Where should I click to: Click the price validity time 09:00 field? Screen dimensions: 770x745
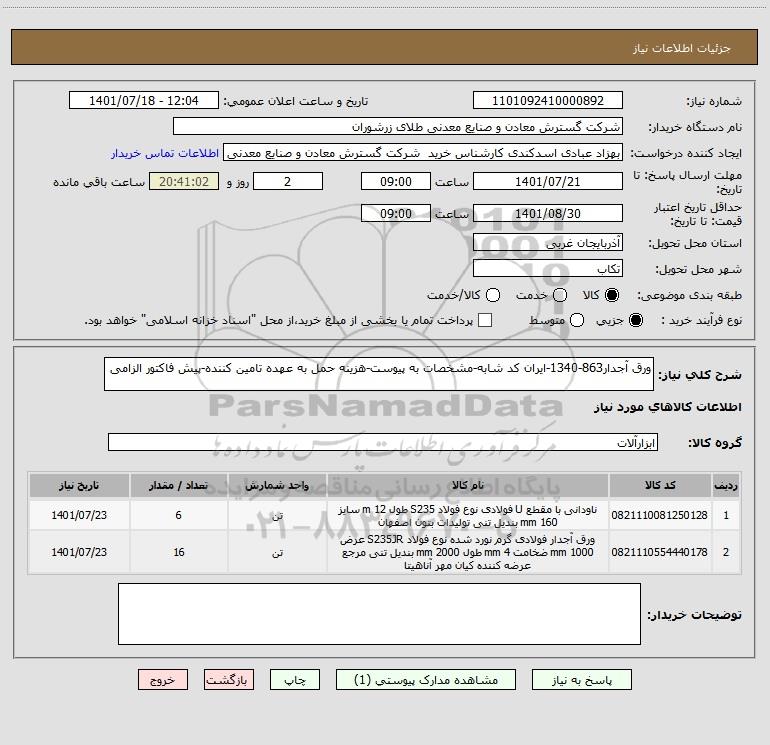click(x=396, y=213)
